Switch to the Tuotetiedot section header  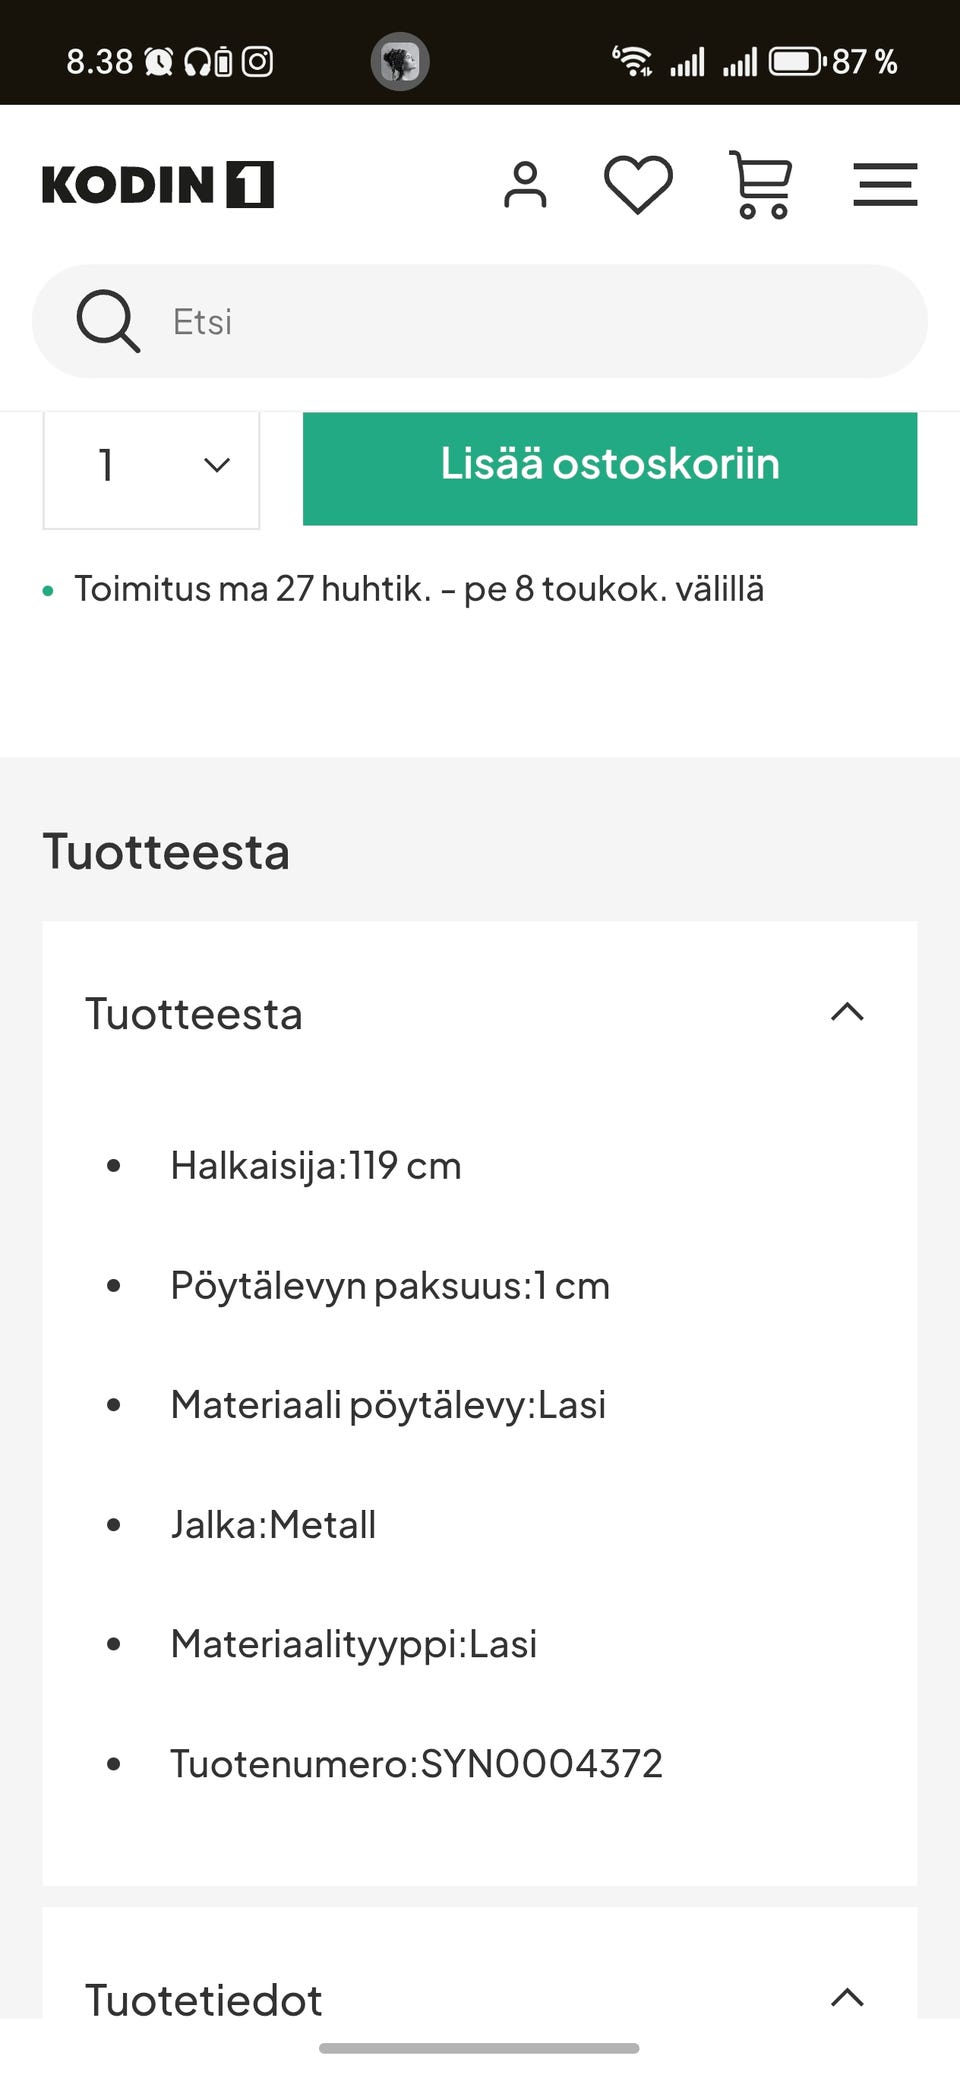click(203, 1999)
